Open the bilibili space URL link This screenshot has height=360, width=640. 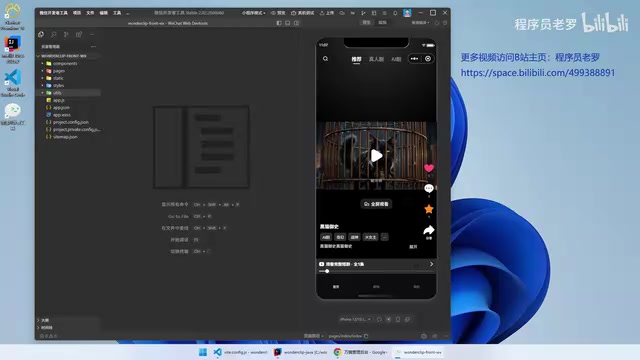click(x=538, y=73)
